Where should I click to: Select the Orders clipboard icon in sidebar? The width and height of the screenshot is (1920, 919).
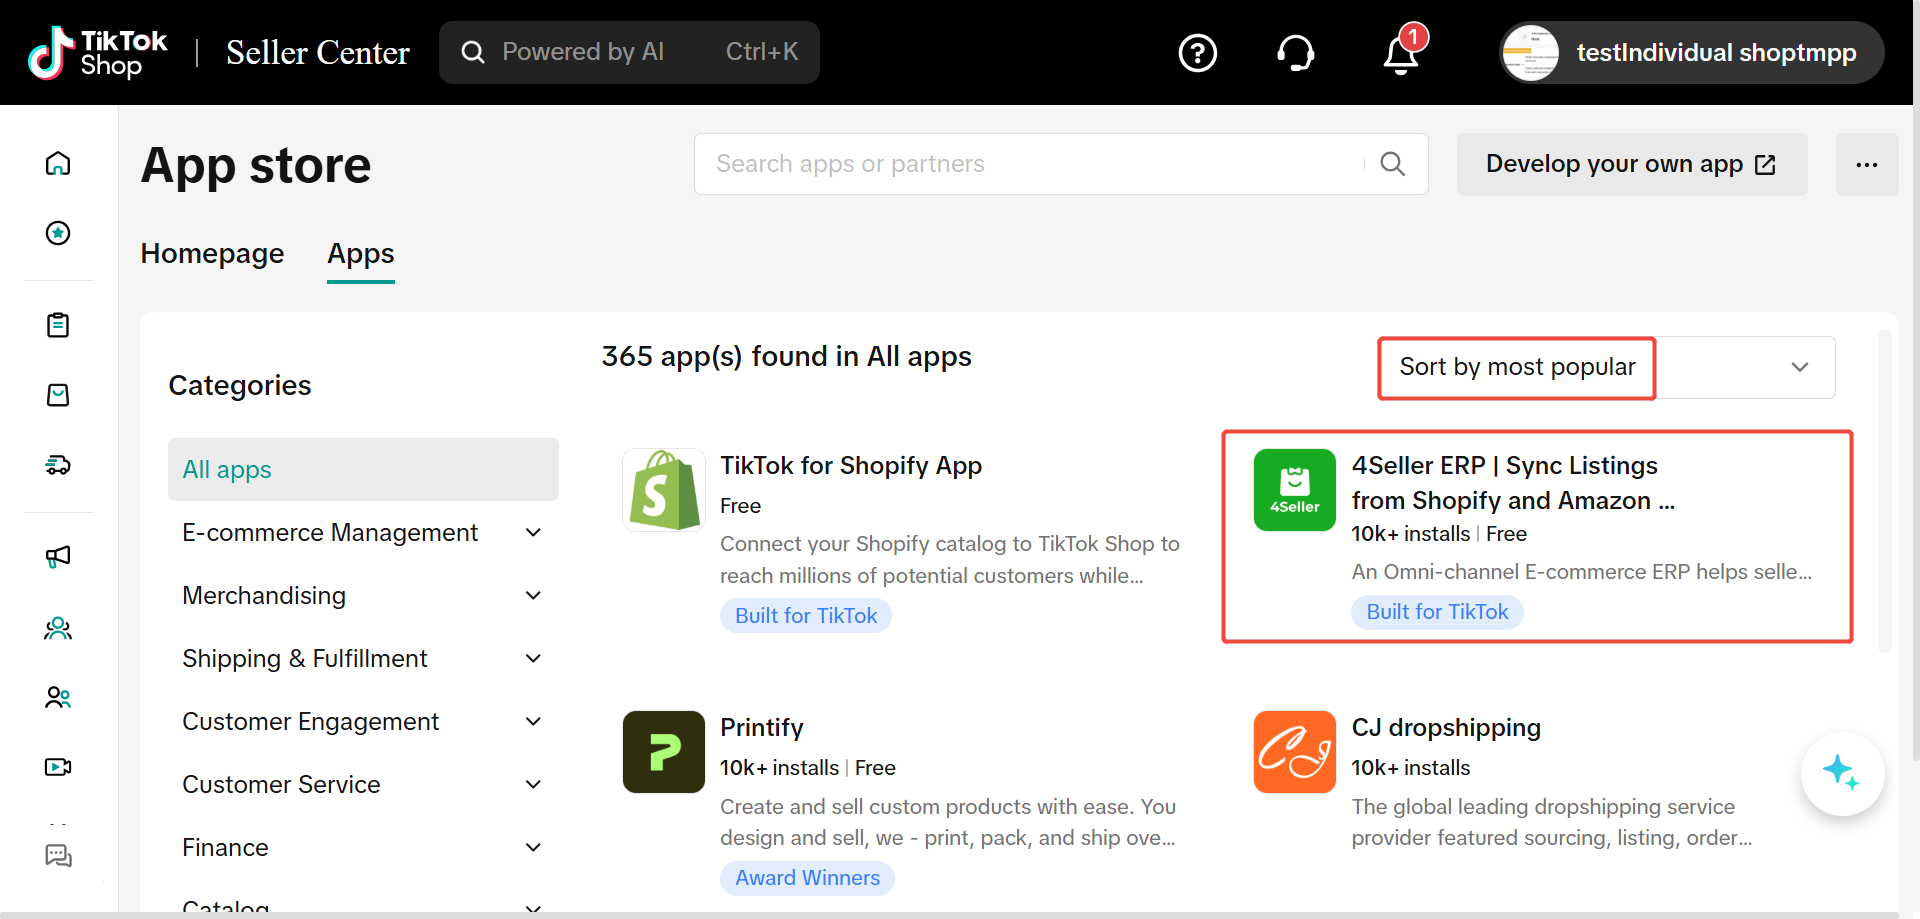58,325
